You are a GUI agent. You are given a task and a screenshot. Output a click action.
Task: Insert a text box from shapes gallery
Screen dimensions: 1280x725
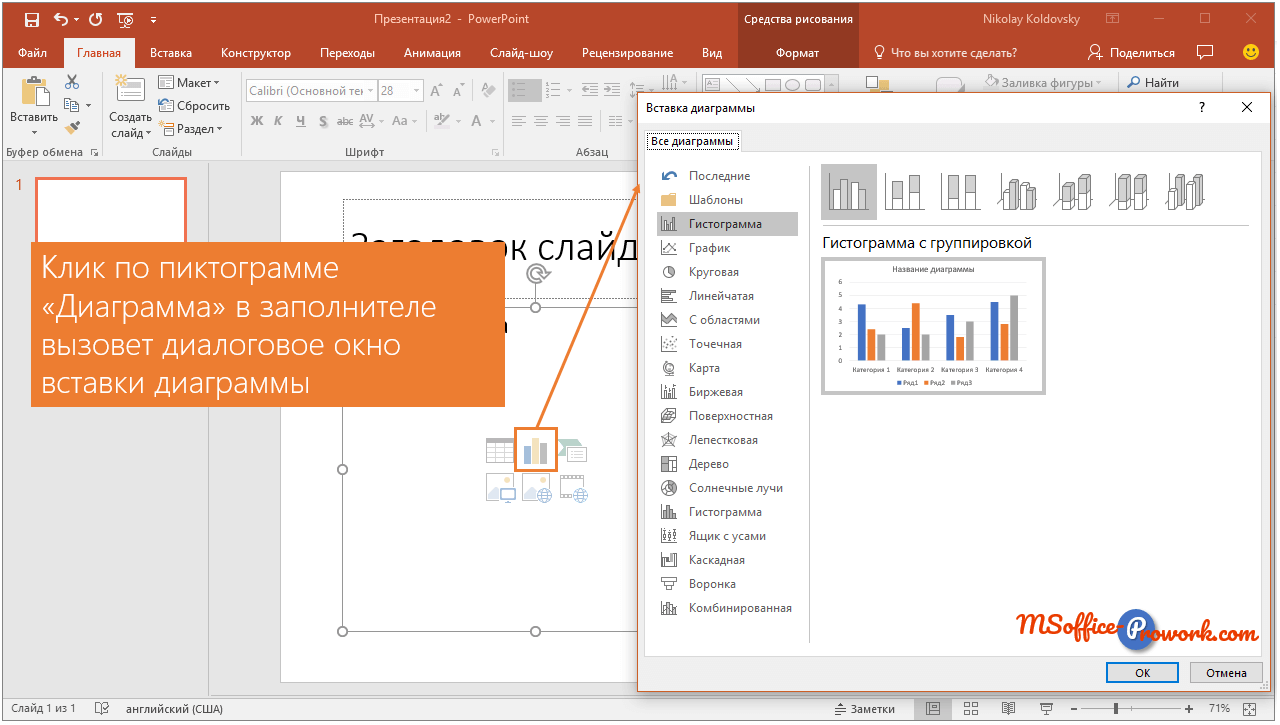tap(714, 84)
